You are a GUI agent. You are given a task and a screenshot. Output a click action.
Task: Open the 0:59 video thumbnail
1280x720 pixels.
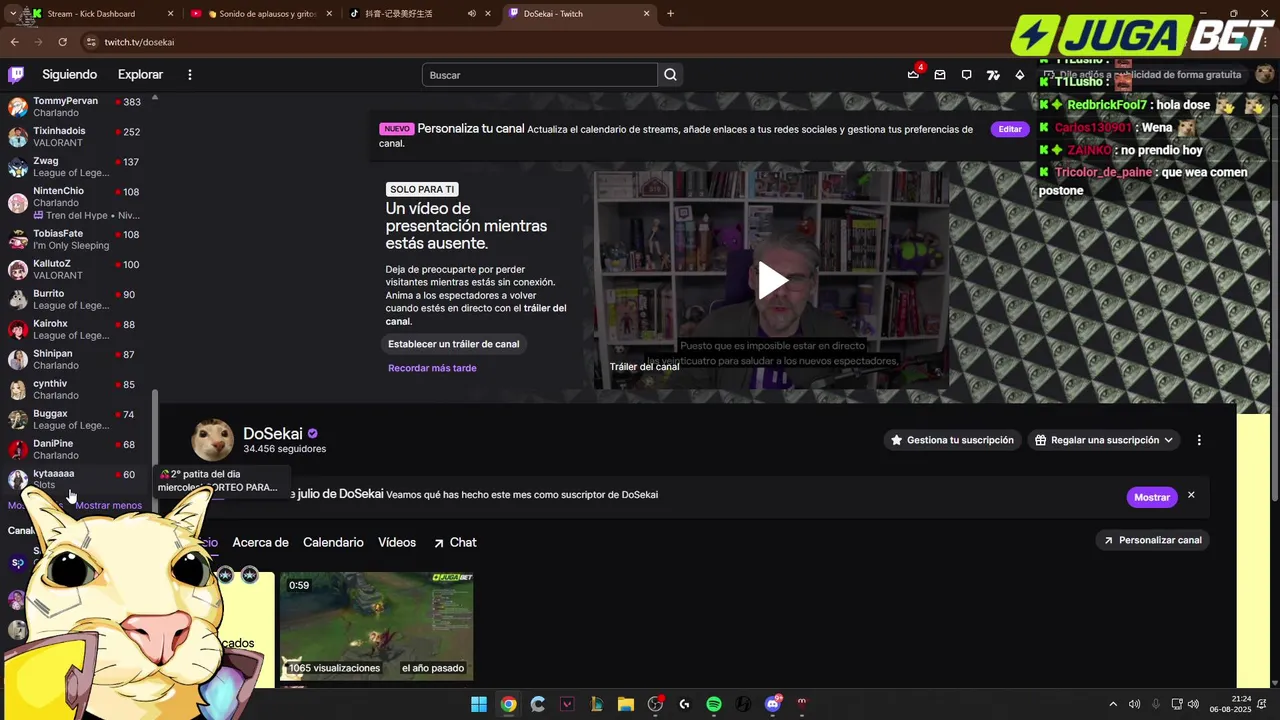pos(376,626)
